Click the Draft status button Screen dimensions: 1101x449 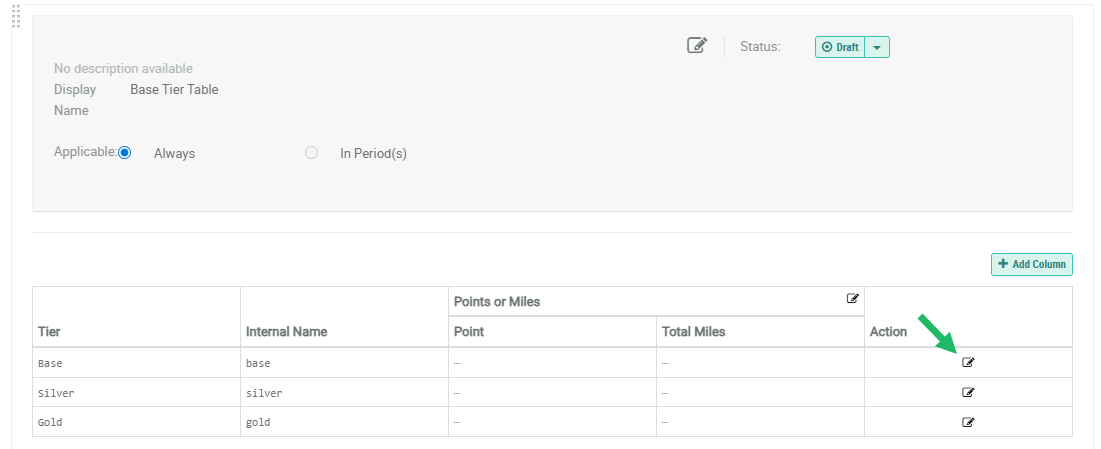coord(840,47)
